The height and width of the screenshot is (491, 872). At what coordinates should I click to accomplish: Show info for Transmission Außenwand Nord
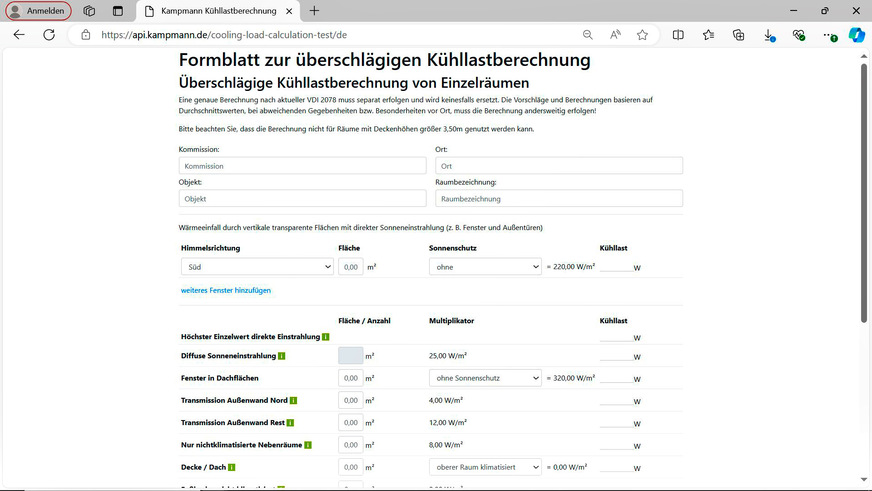pos(294,400)
